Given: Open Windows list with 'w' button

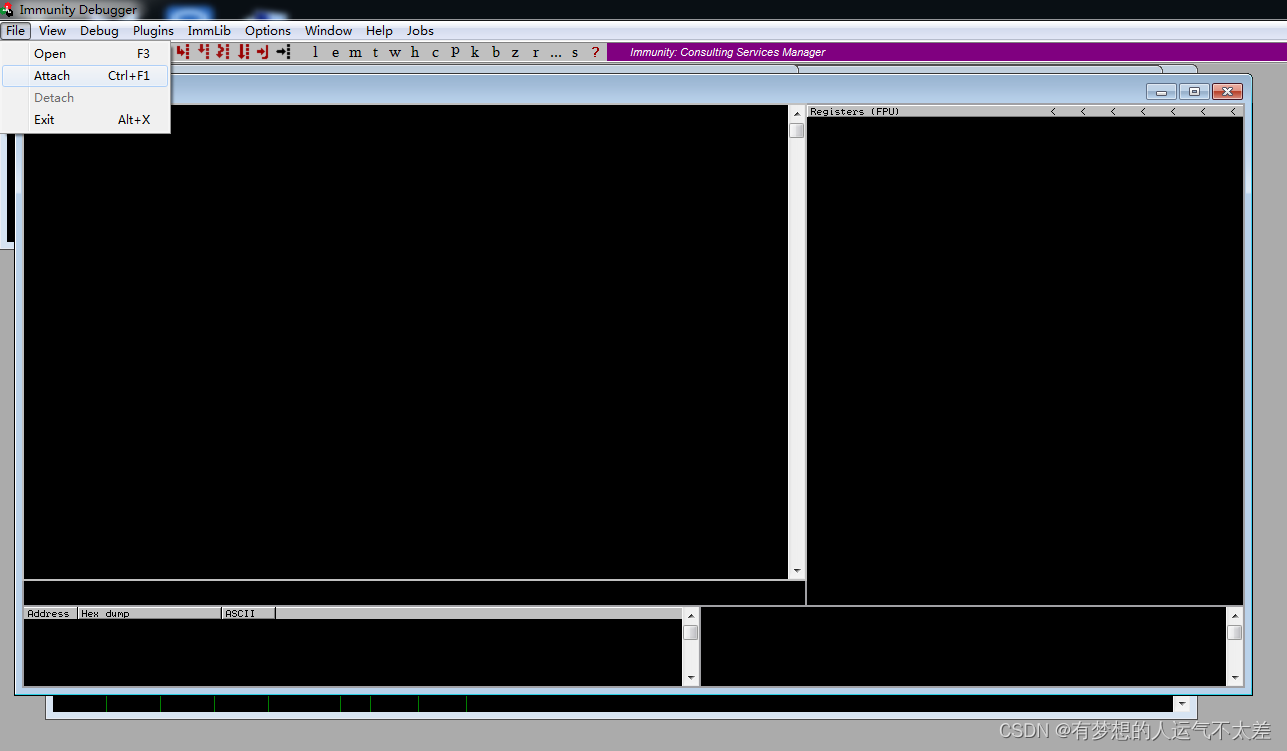Looking at the screenshot, I should click(x=395, y=52).
